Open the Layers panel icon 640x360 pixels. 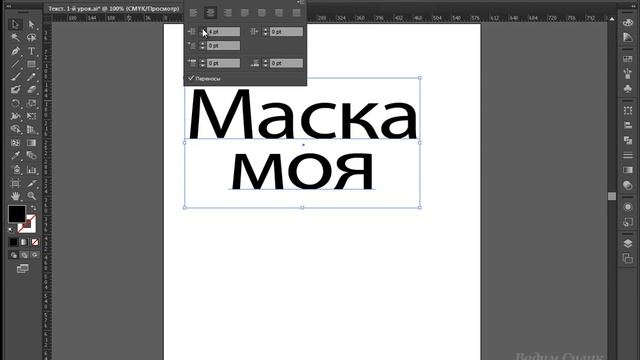pyautogui.click(x=628, y=244)
